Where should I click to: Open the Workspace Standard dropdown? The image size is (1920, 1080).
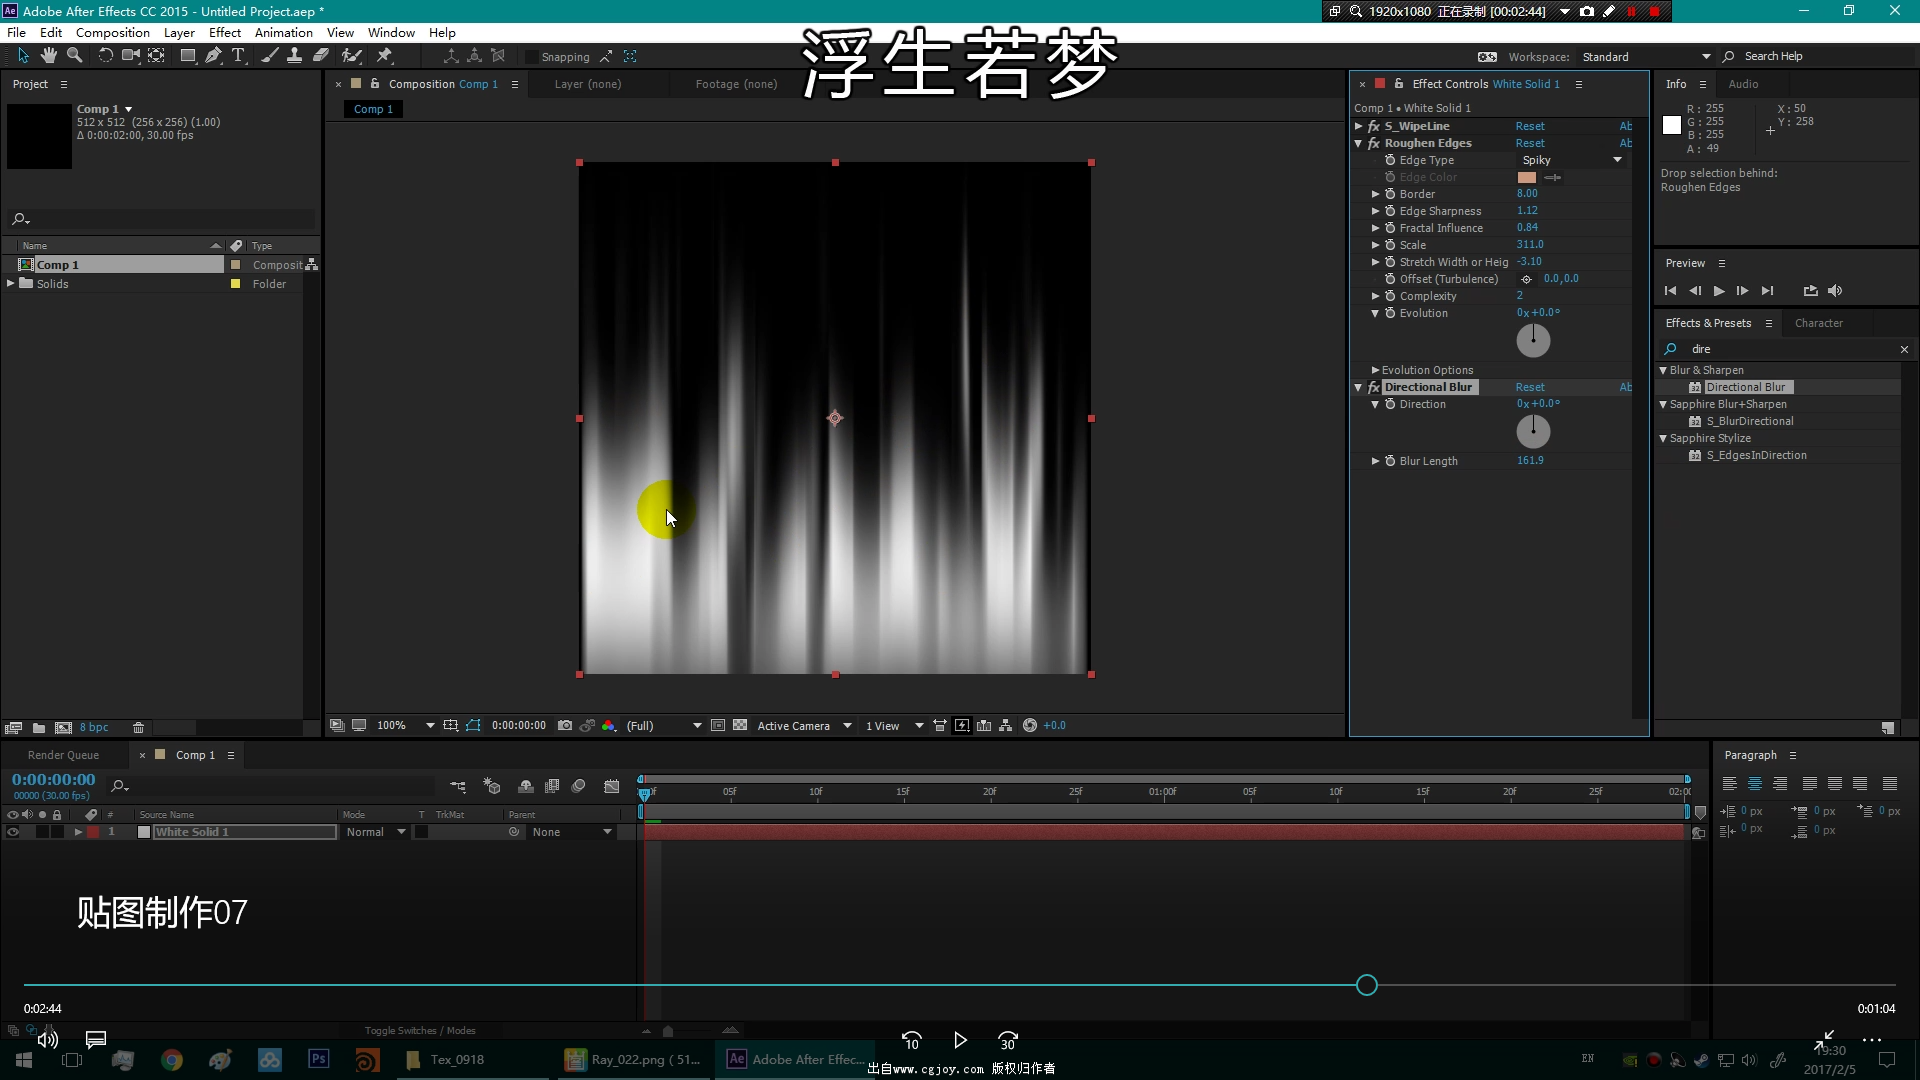[x=1646, y=57]
